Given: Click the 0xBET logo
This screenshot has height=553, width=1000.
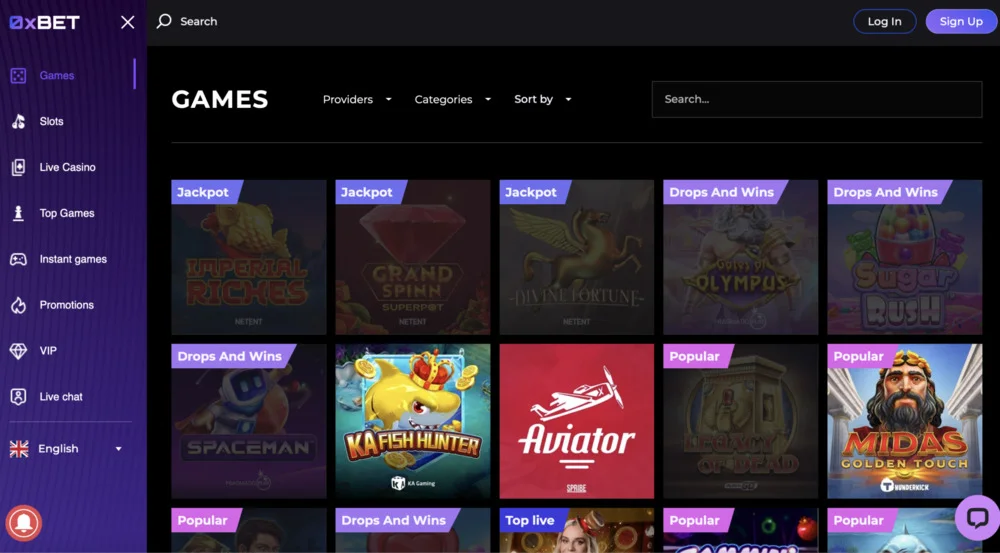Looking at the screenshot, I should point(44,22).
